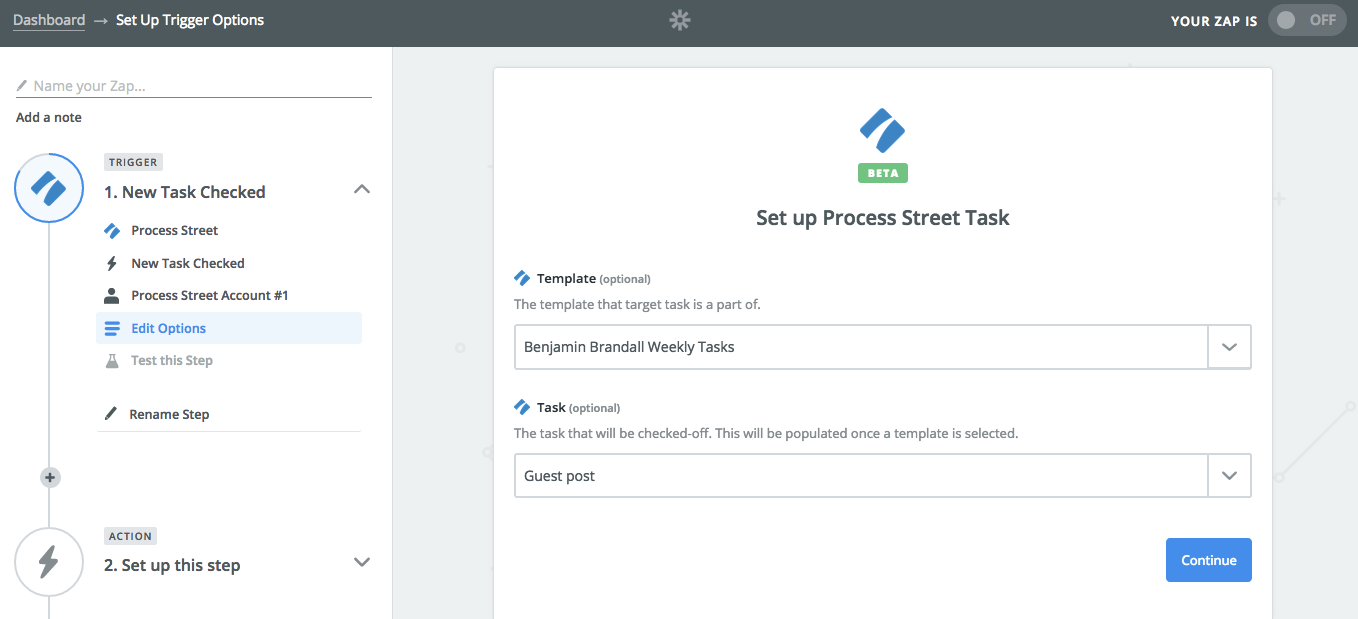Viewport: 1358px width, 619px height.
Task: Click the Add a note link
Action: tap(49, 117)
